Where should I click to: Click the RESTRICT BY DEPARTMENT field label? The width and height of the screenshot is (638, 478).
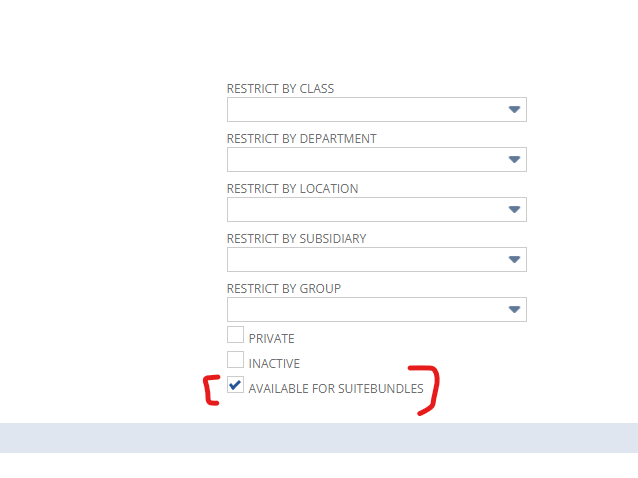point(301,139)
